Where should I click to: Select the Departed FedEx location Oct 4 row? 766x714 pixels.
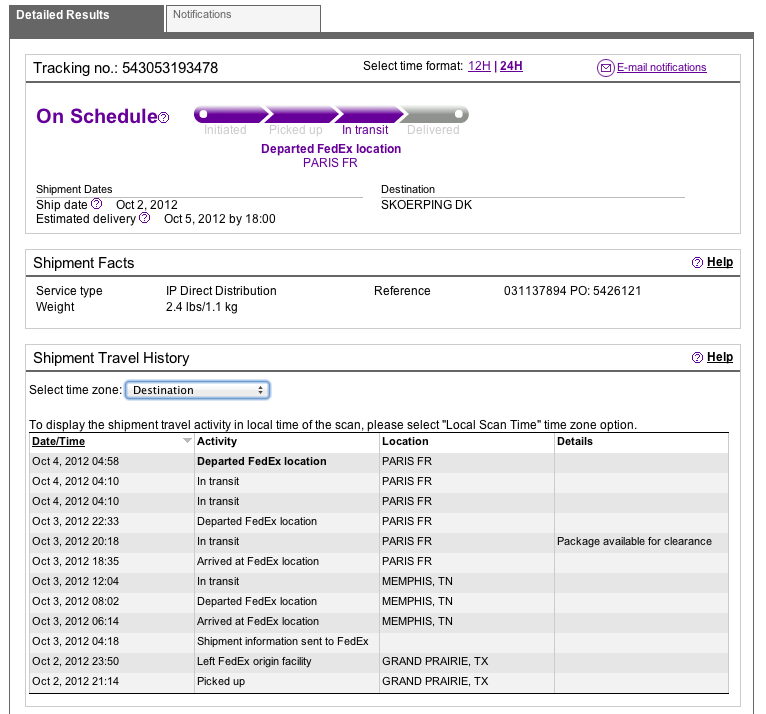click(261, 461)
